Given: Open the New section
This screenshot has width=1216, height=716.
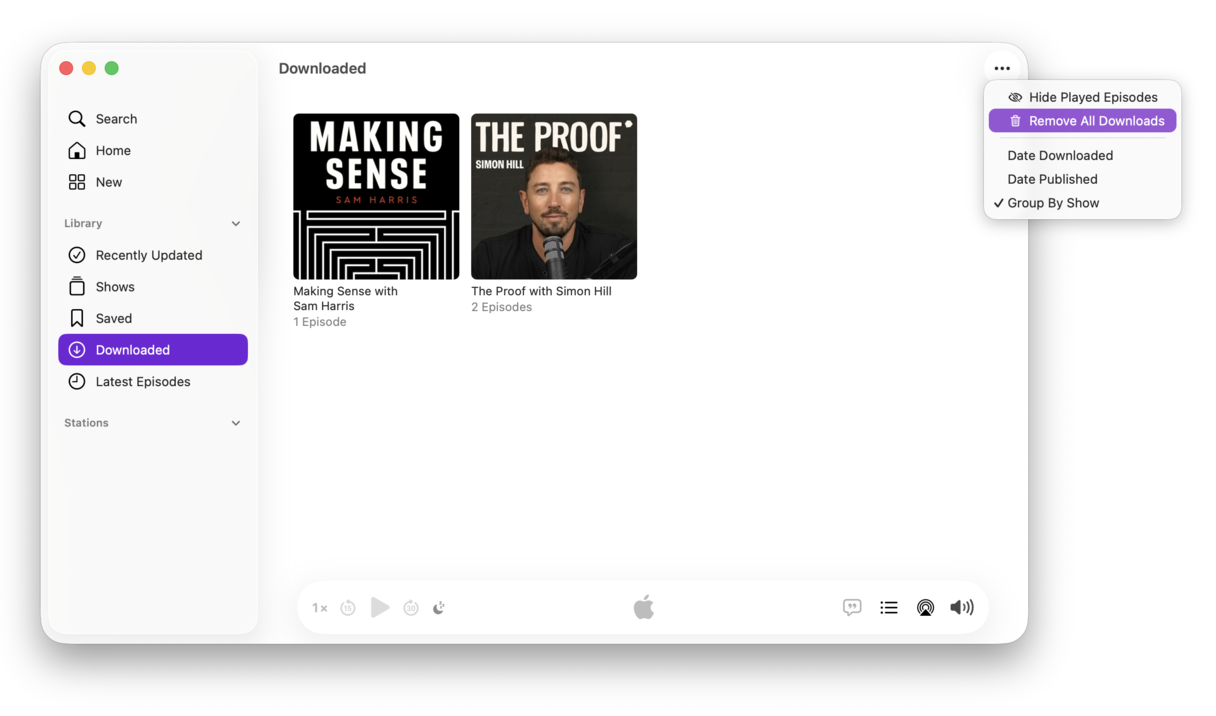Looking at the screenshot, I should click(153, 182).
